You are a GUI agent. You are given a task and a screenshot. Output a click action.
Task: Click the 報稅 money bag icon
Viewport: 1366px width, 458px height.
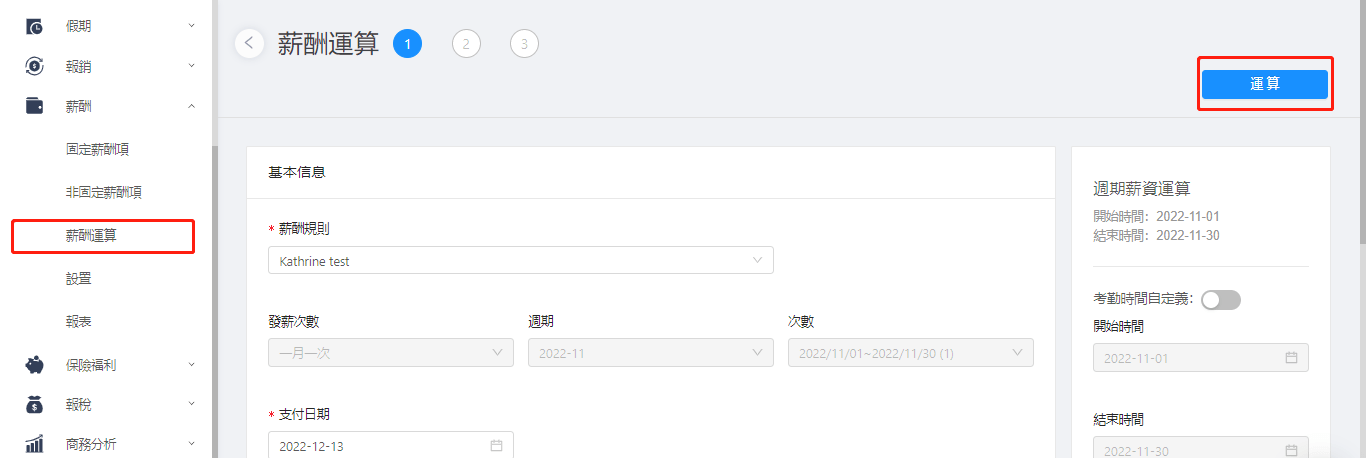34,404
